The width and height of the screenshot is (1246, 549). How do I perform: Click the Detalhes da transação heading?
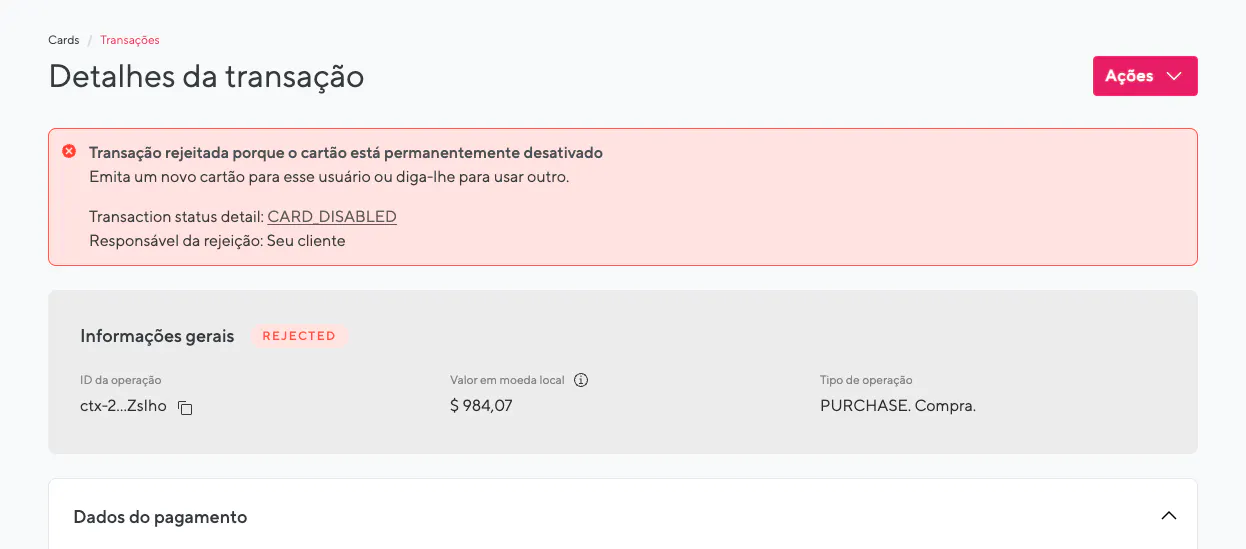point(206,76)
